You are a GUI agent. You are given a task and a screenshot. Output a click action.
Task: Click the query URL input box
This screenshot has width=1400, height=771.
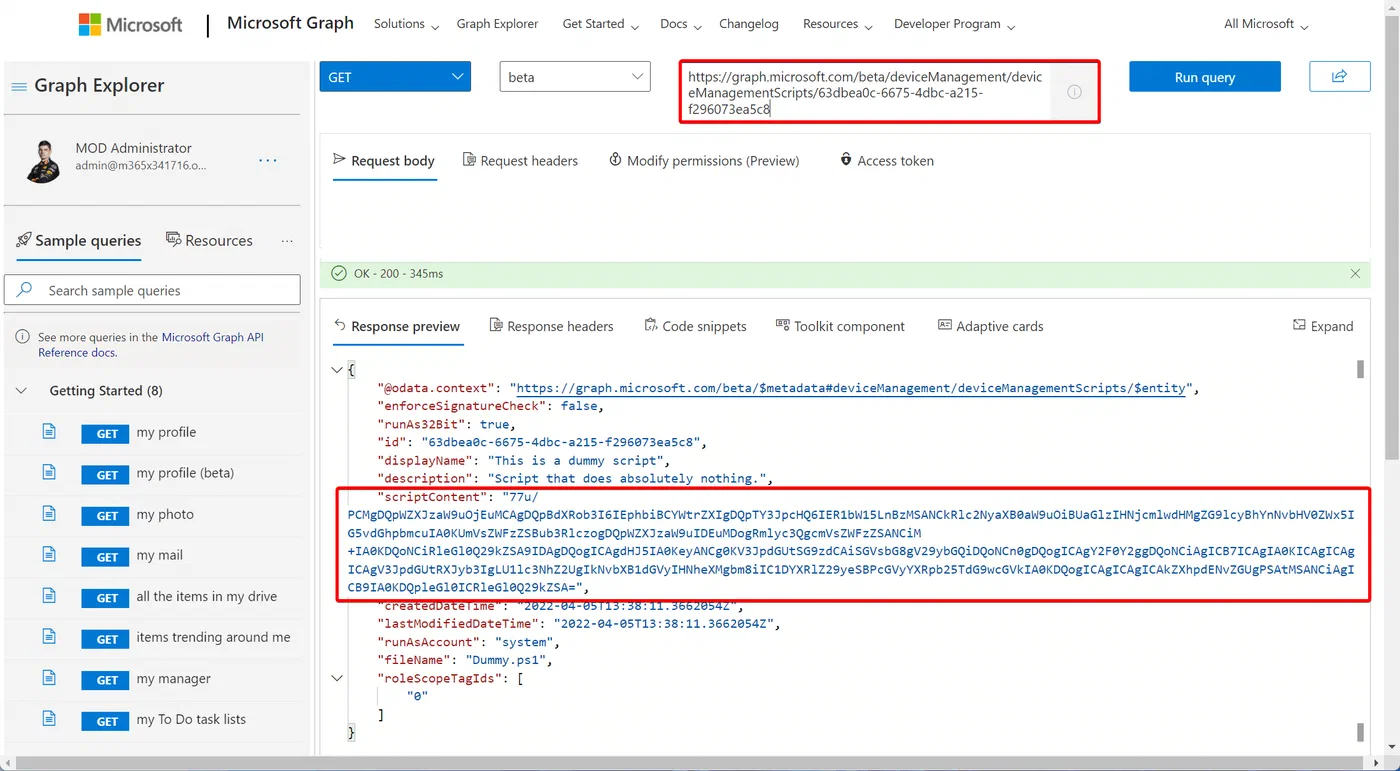[866, 92]
